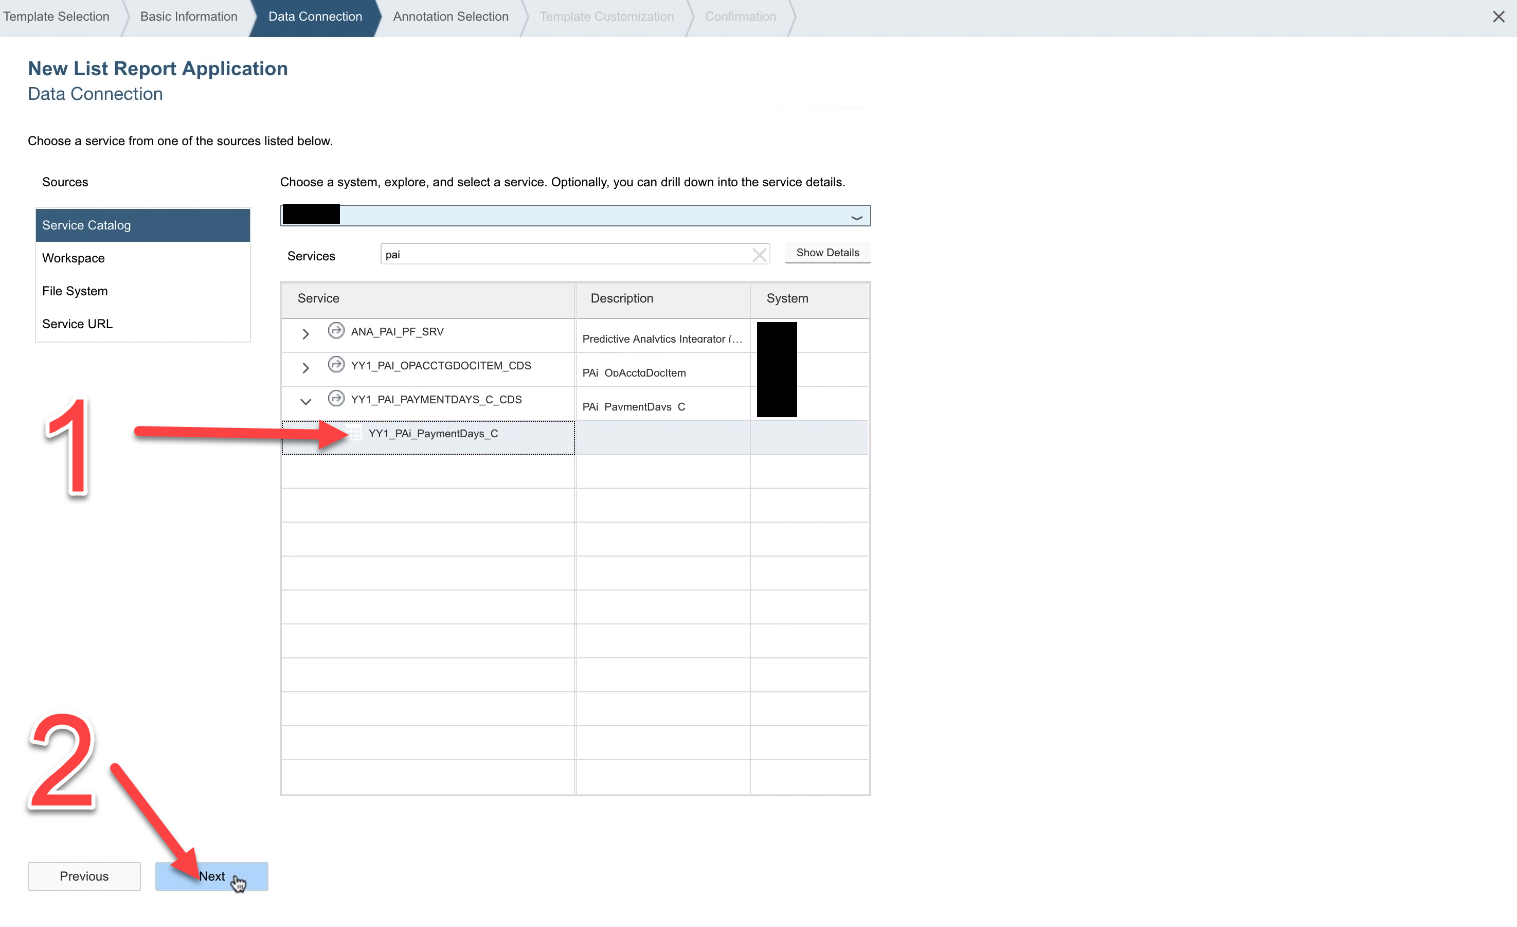Close the wizard with the X icon
This screenshot has height=927, width=1517.
click(1498, 17)
